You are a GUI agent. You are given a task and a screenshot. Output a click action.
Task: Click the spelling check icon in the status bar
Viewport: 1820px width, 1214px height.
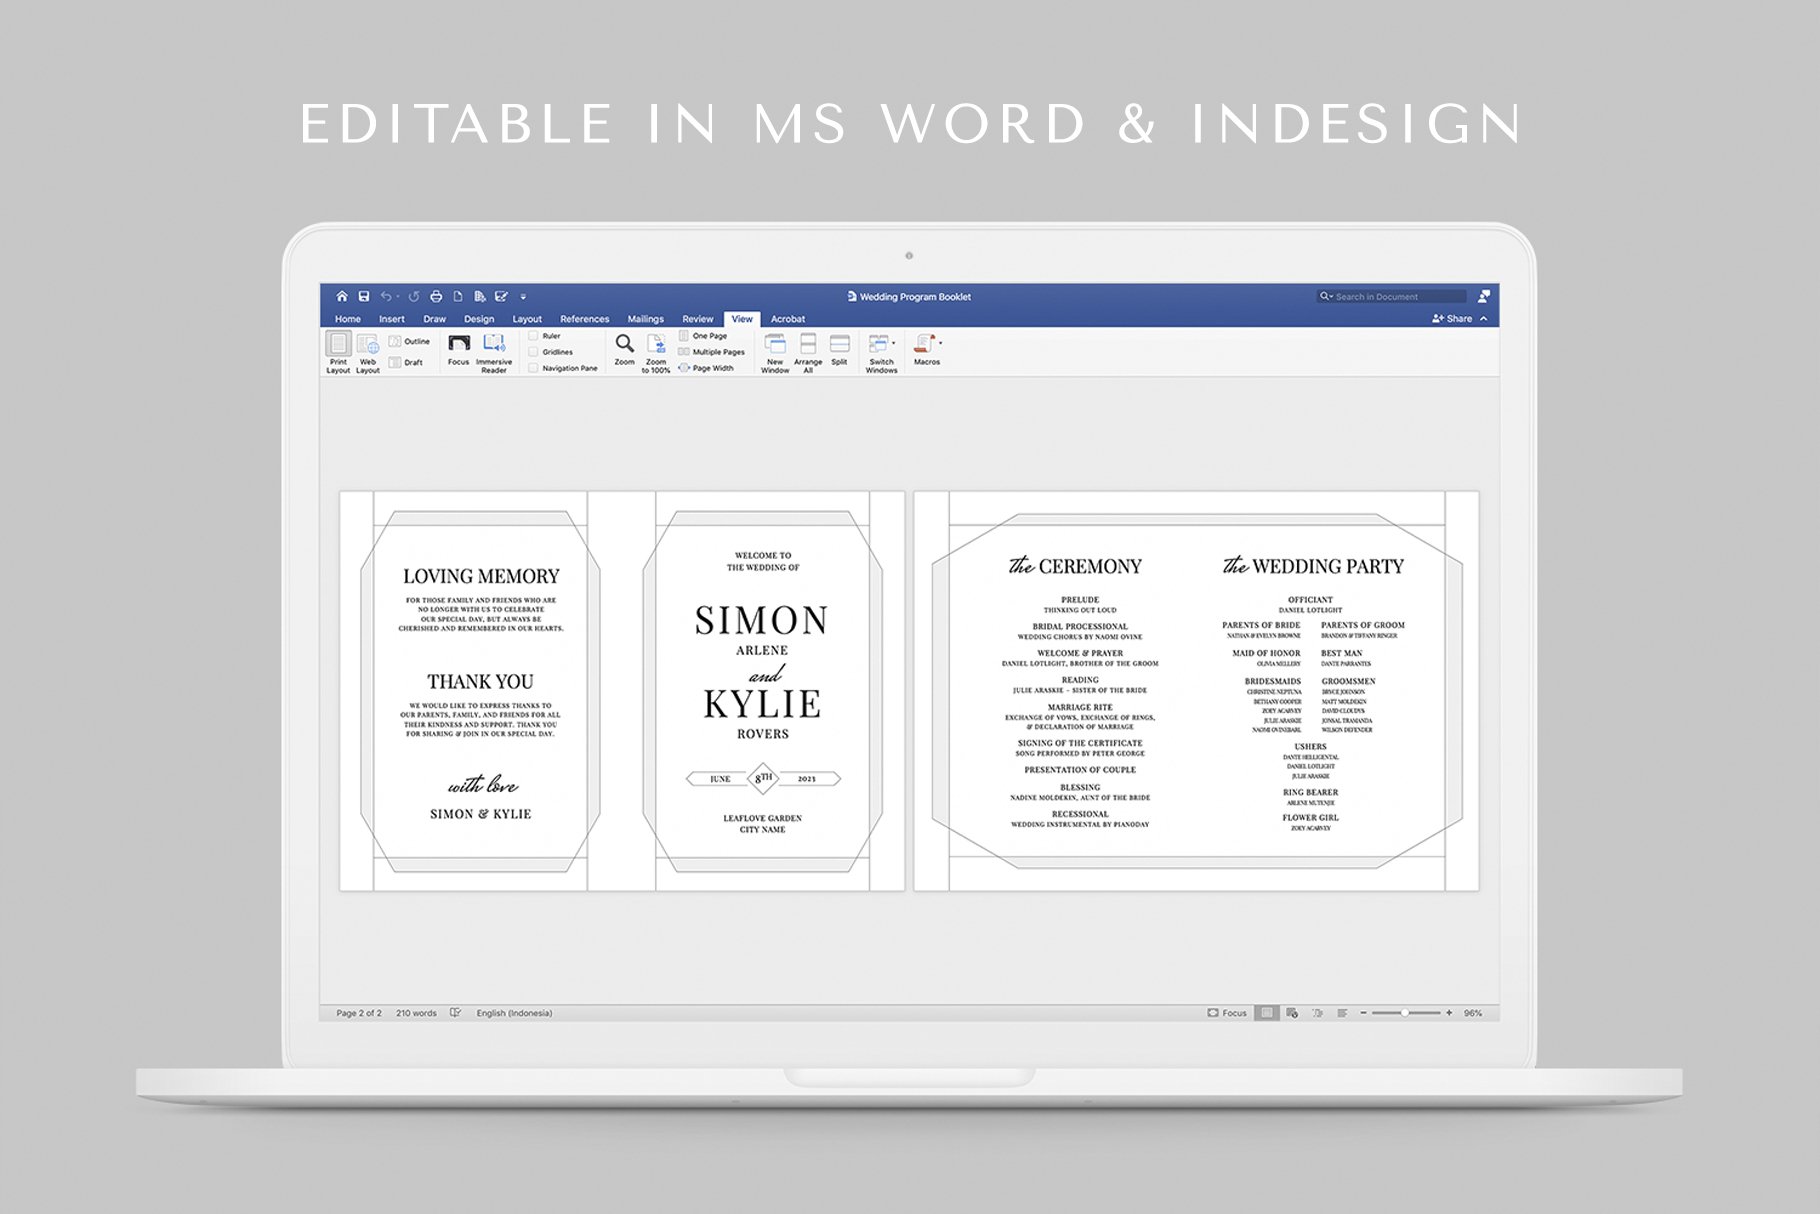[x=455, y=1013]
